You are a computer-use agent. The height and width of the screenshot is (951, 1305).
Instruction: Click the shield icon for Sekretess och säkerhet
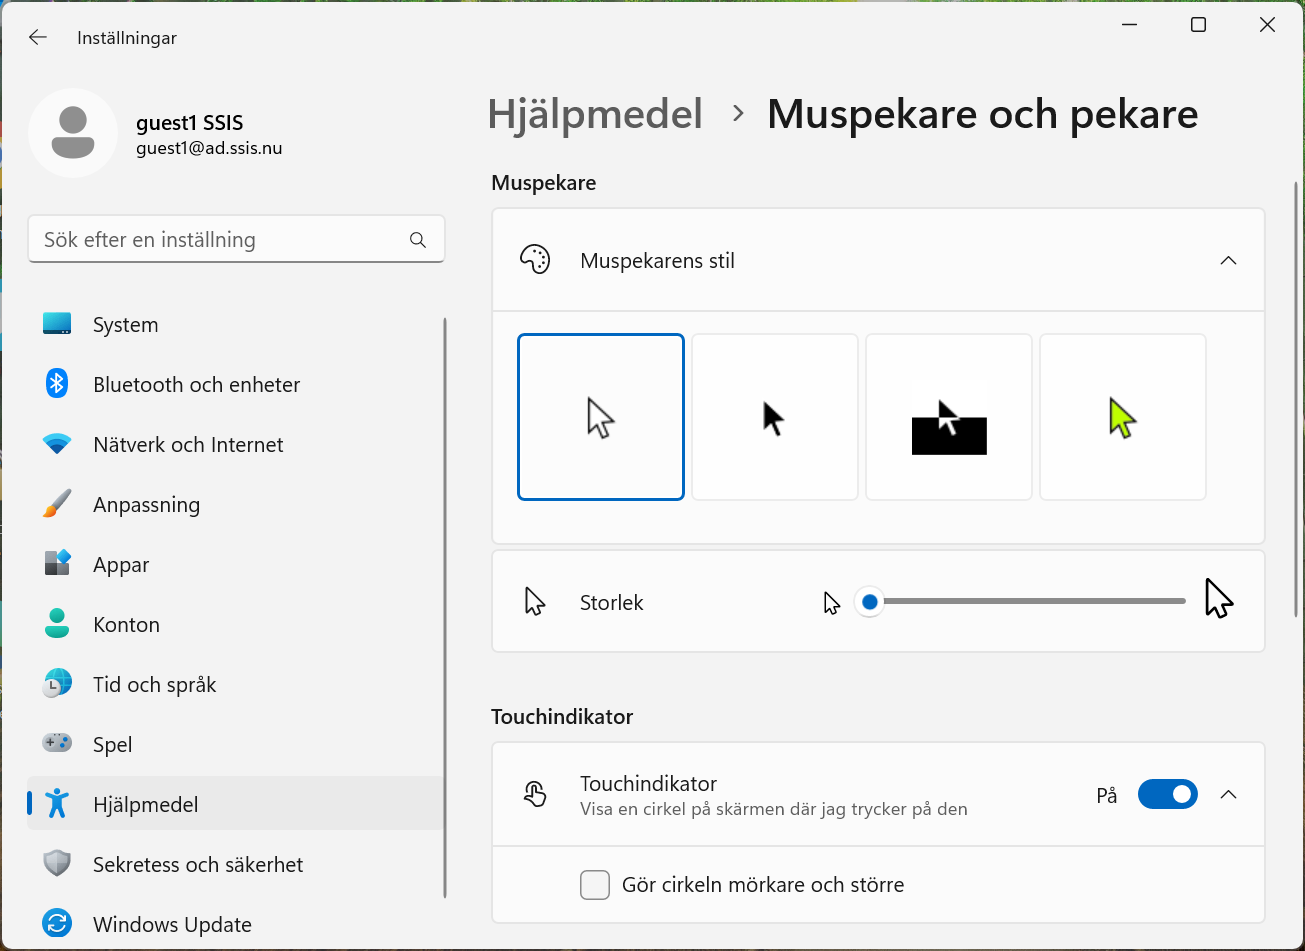point(57,864)
